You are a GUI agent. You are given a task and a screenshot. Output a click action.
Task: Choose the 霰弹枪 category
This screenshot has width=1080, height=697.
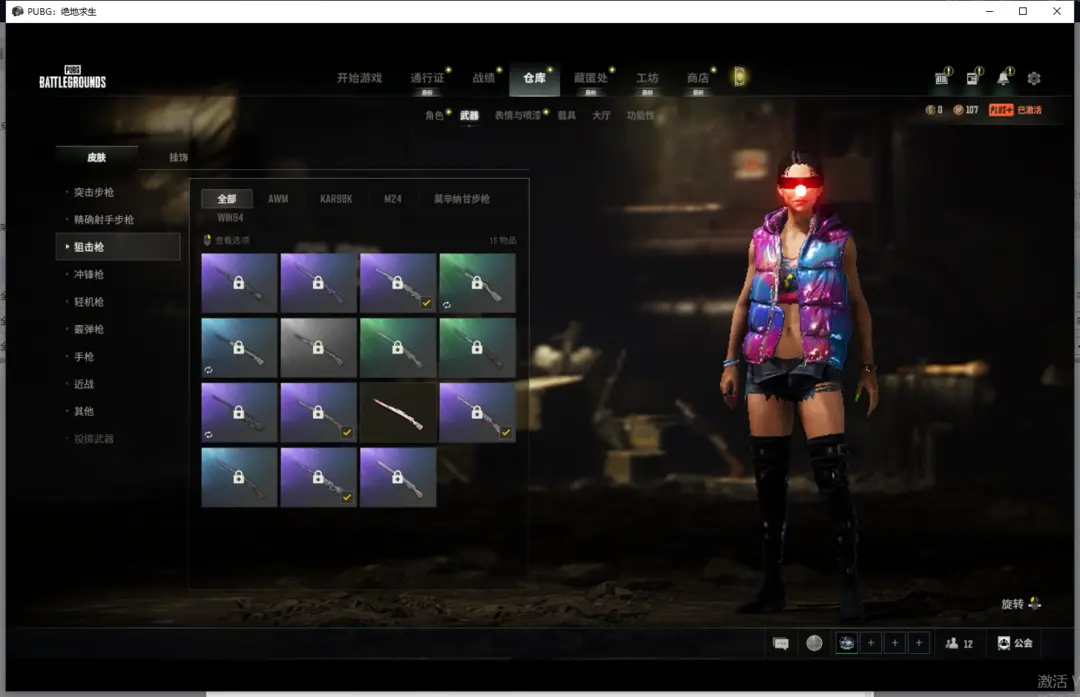tap(89, 329)
